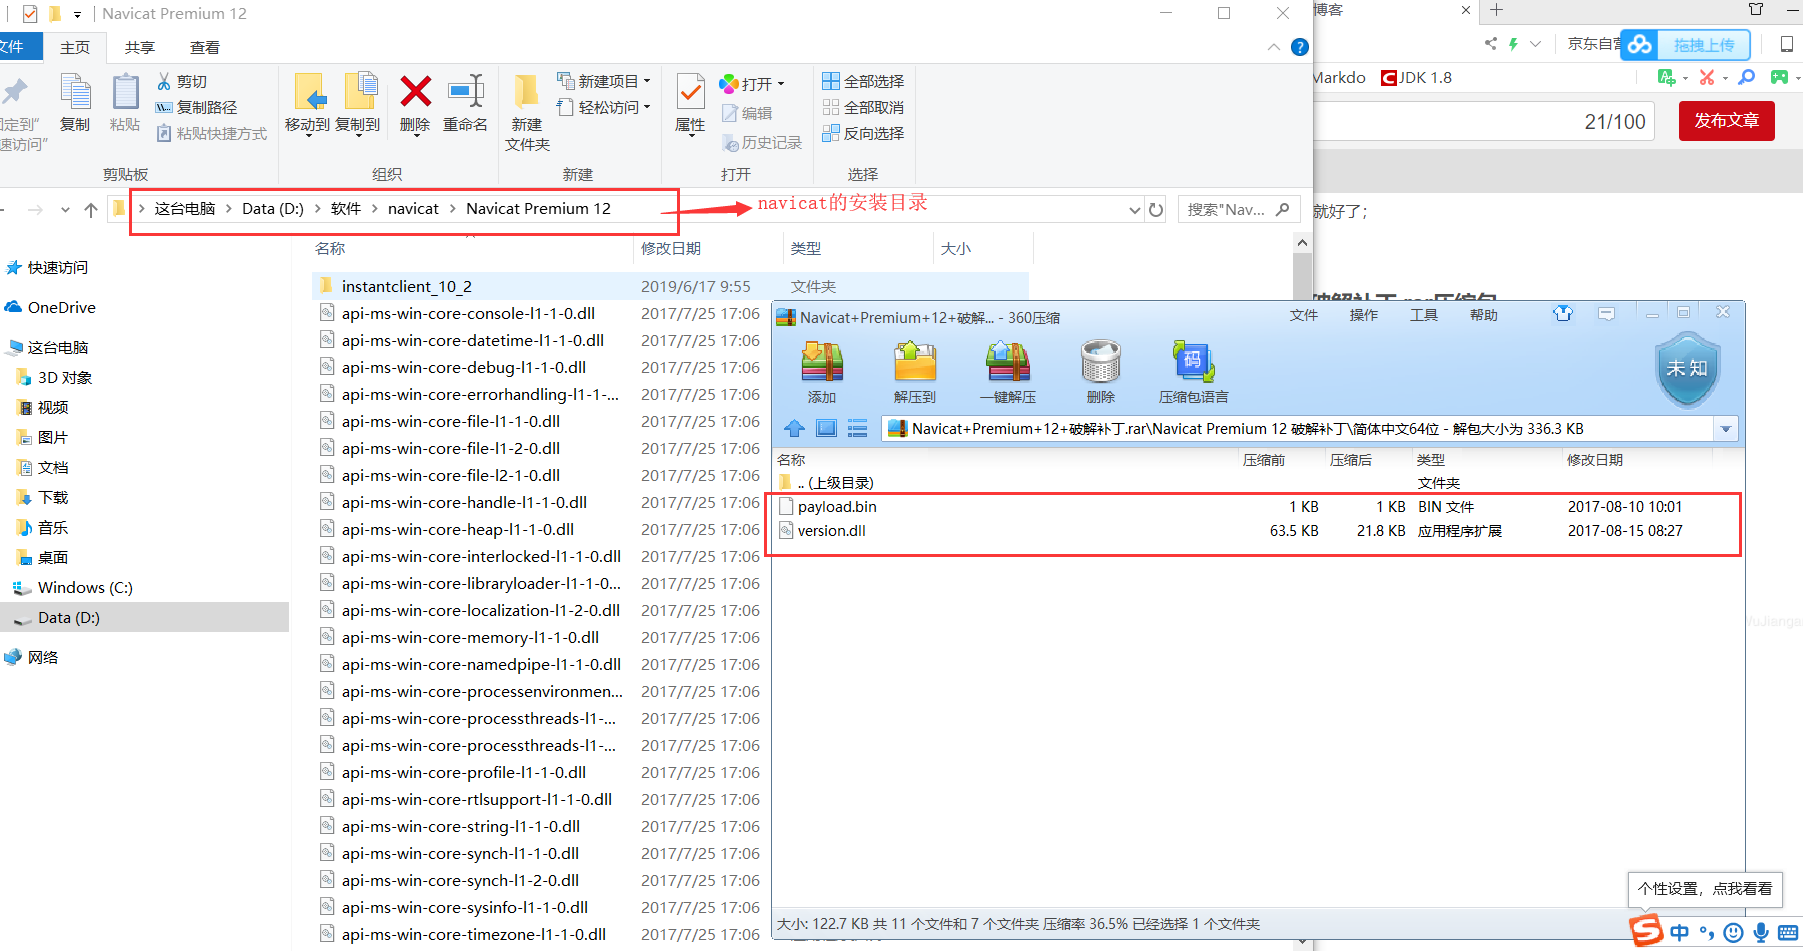Click the red Publish article (发布文章) button
This screenshot has height=951, width=1803.
[1726, 120]
